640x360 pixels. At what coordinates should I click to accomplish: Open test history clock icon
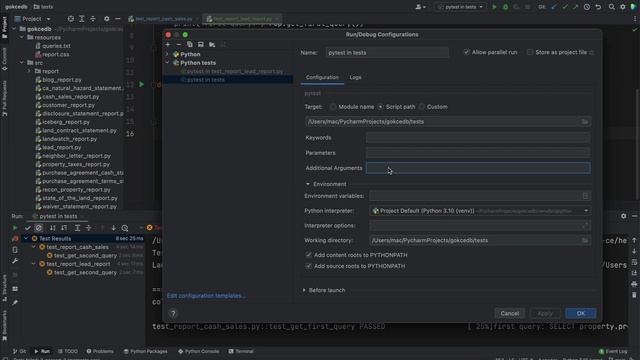click(x=125, y=228)
